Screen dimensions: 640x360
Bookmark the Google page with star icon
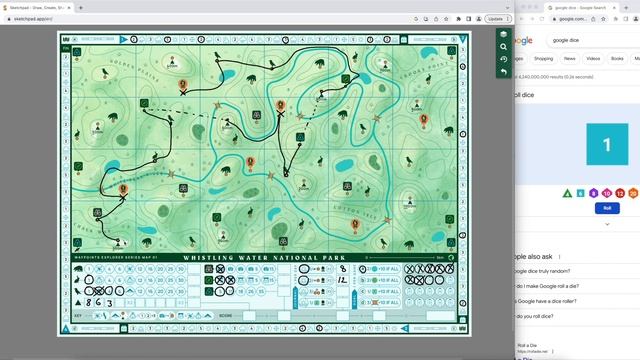click(603, 19)
